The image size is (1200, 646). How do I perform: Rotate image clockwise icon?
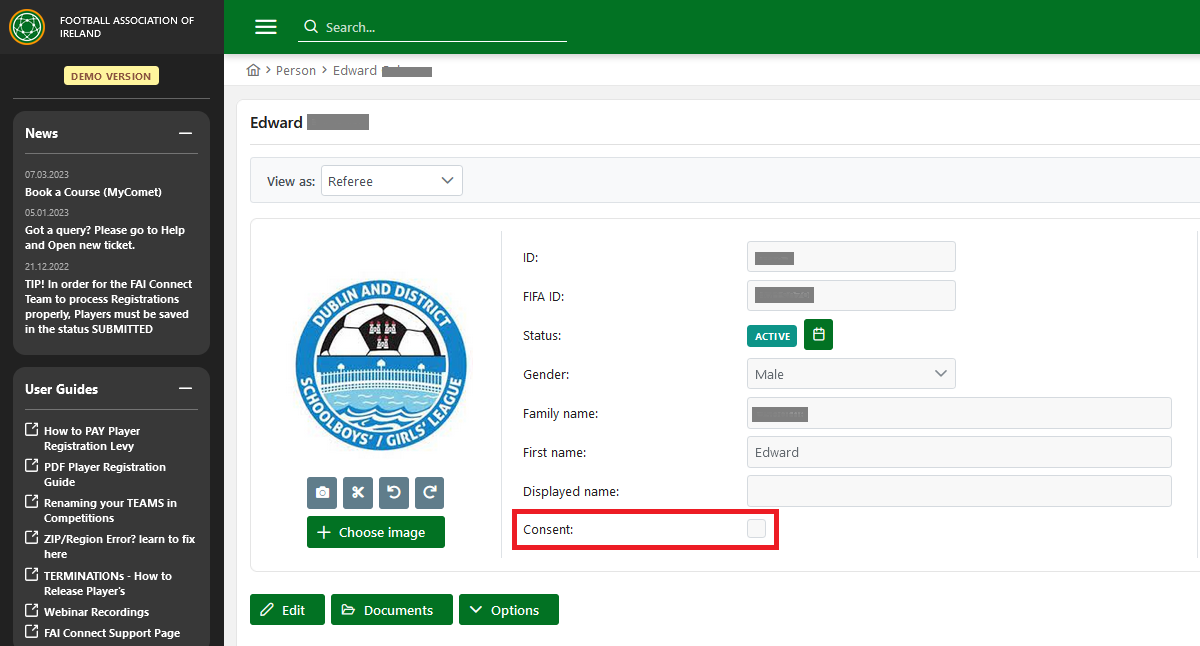429,493
